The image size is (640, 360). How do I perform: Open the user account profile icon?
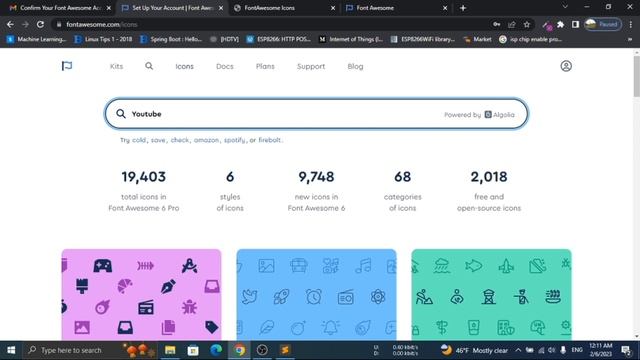(x=566, y=66)
